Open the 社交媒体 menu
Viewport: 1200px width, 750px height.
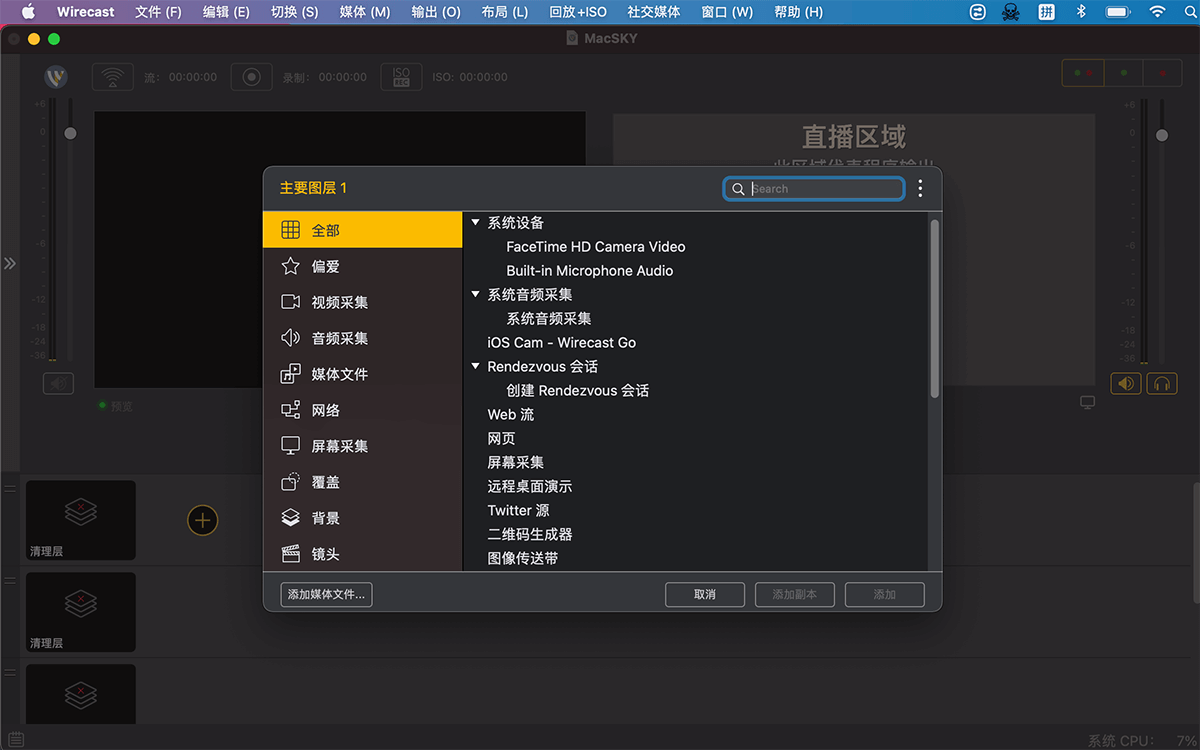pyautogui.click(x=654, y=12)
